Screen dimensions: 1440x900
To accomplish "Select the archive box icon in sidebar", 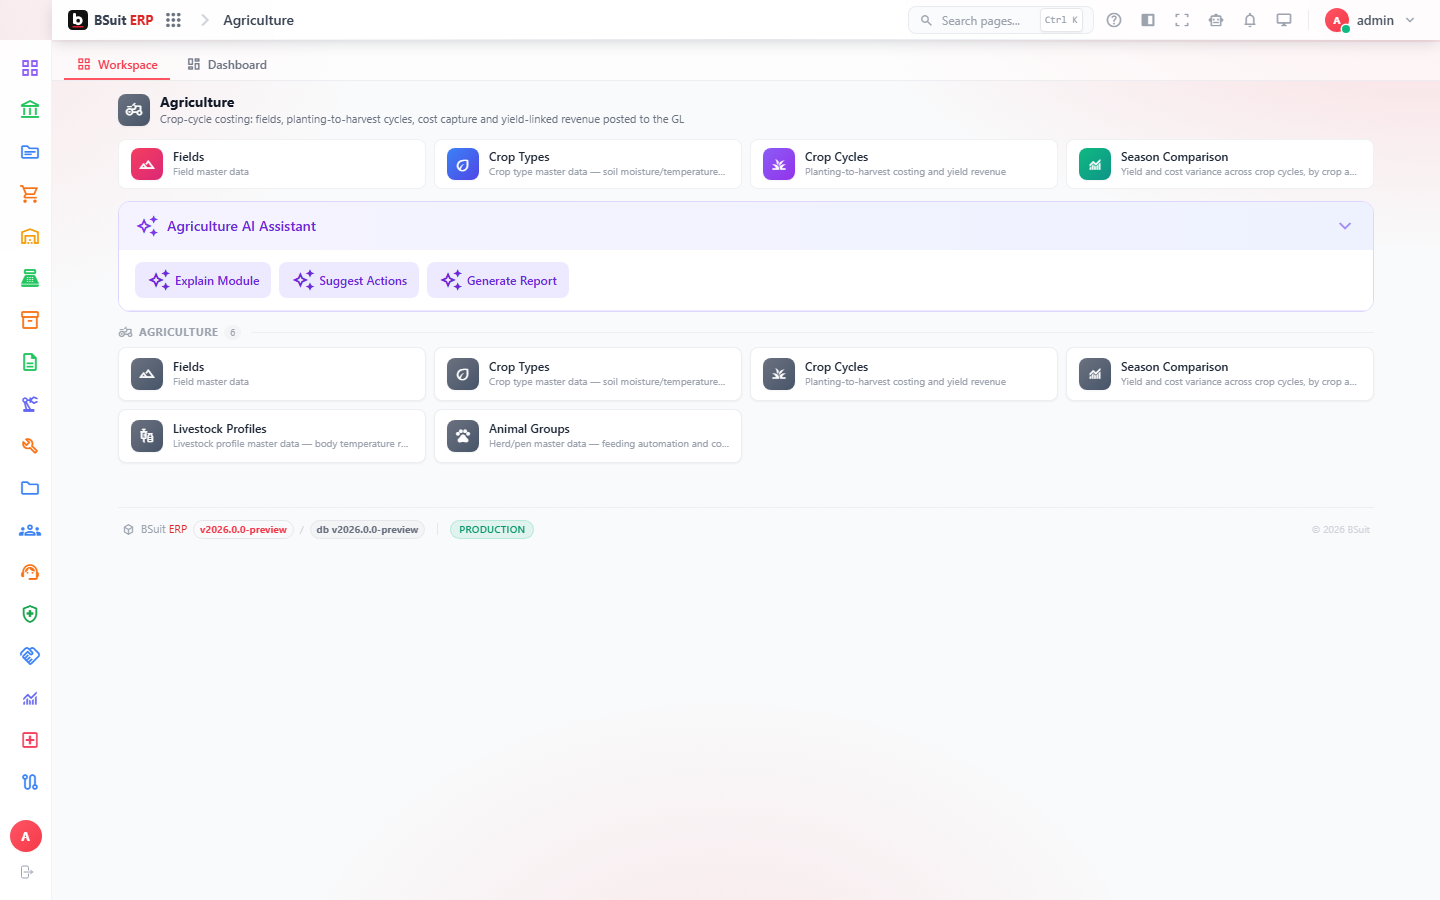I will point(30,320).
